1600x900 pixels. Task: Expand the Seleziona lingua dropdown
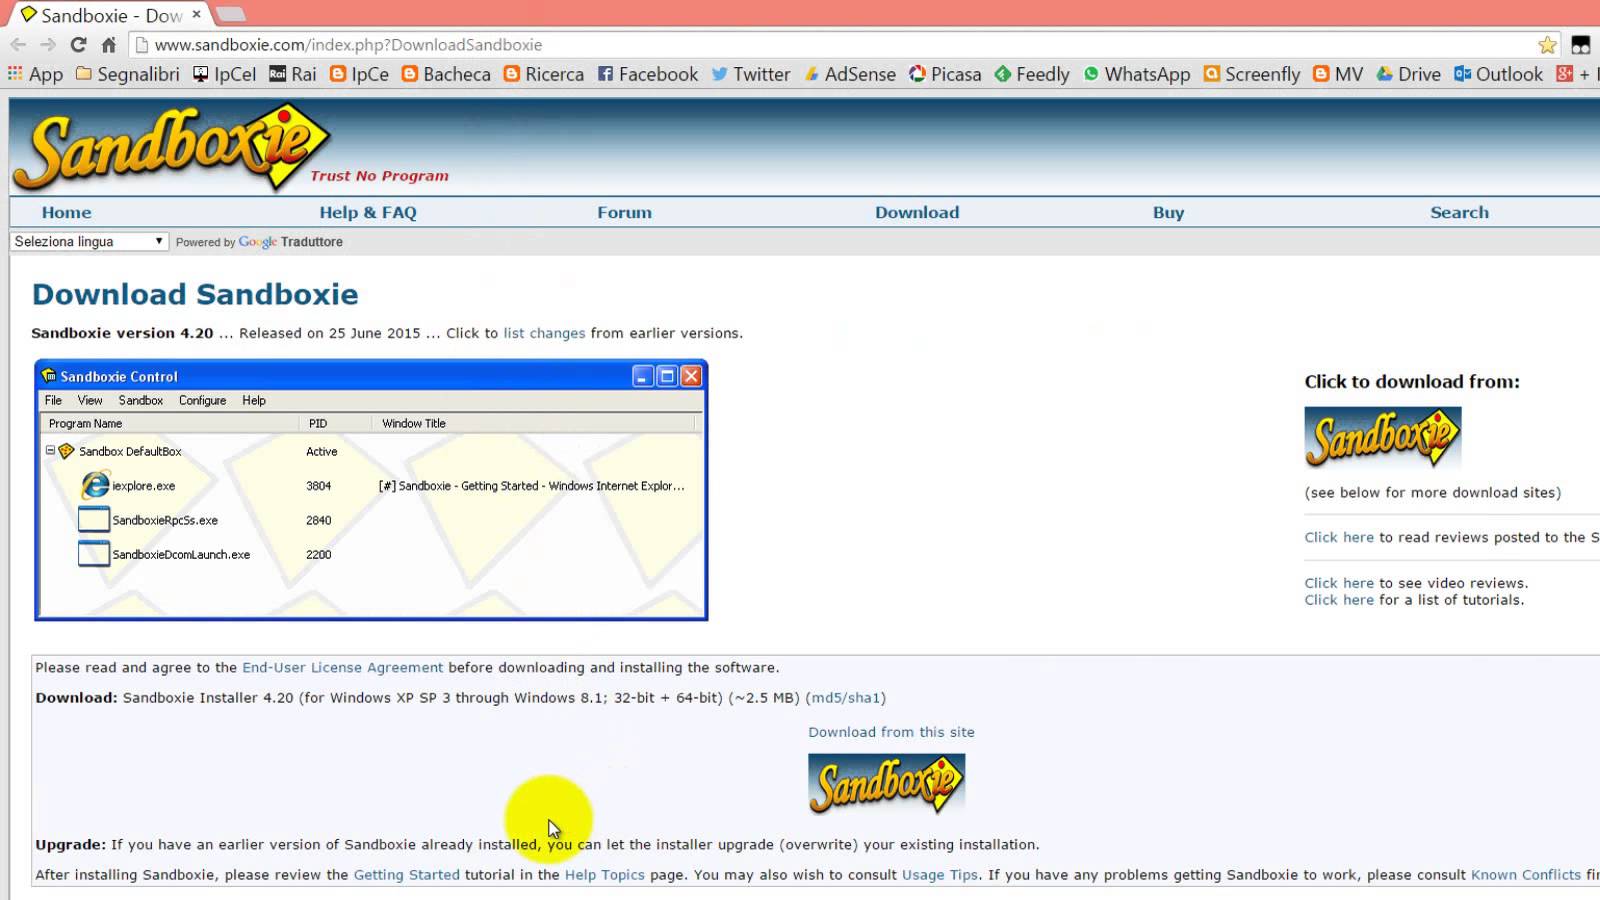(x=89, y=242)
